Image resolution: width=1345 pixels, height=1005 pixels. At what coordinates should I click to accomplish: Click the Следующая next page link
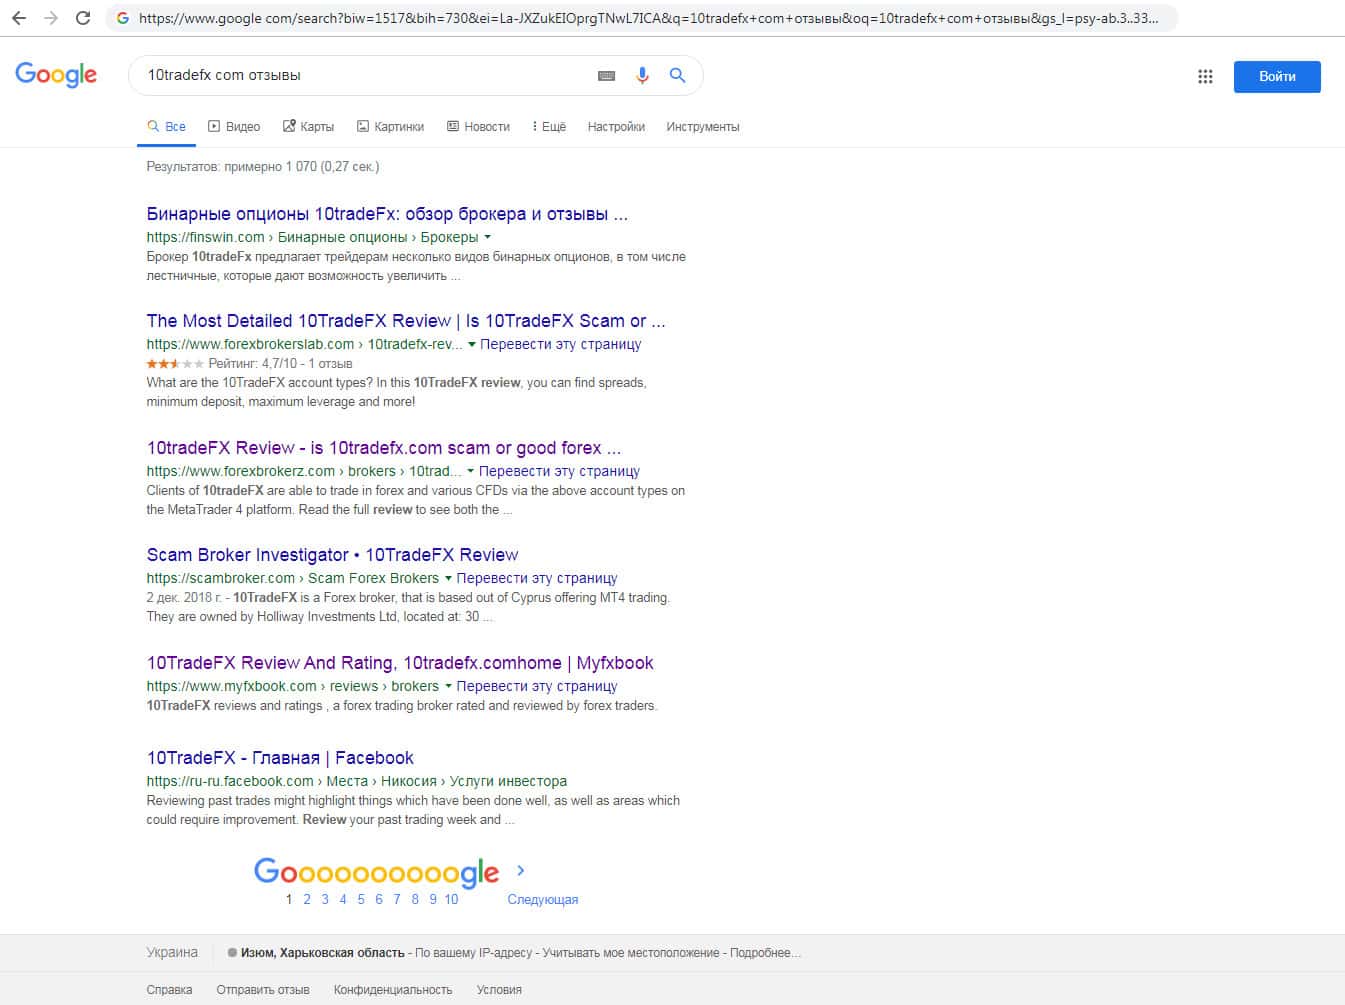(543, 900)
